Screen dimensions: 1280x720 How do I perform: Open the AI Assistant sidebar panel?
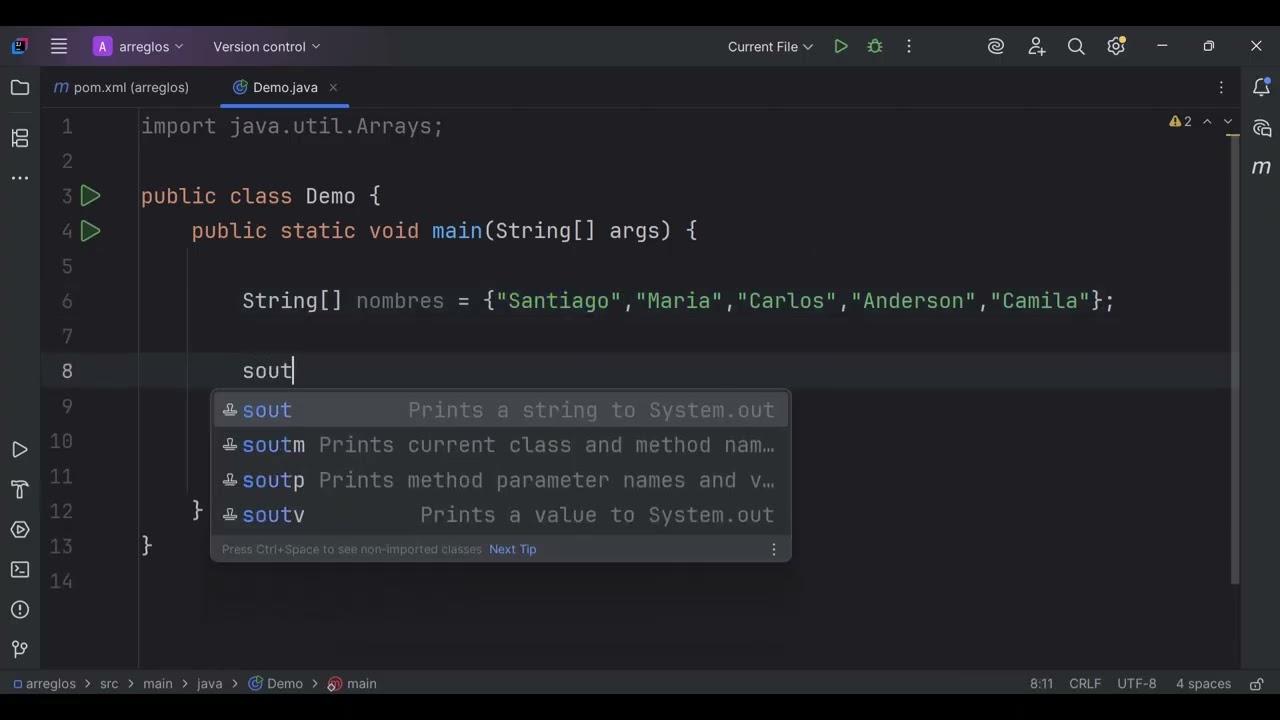pos(1261,128)
